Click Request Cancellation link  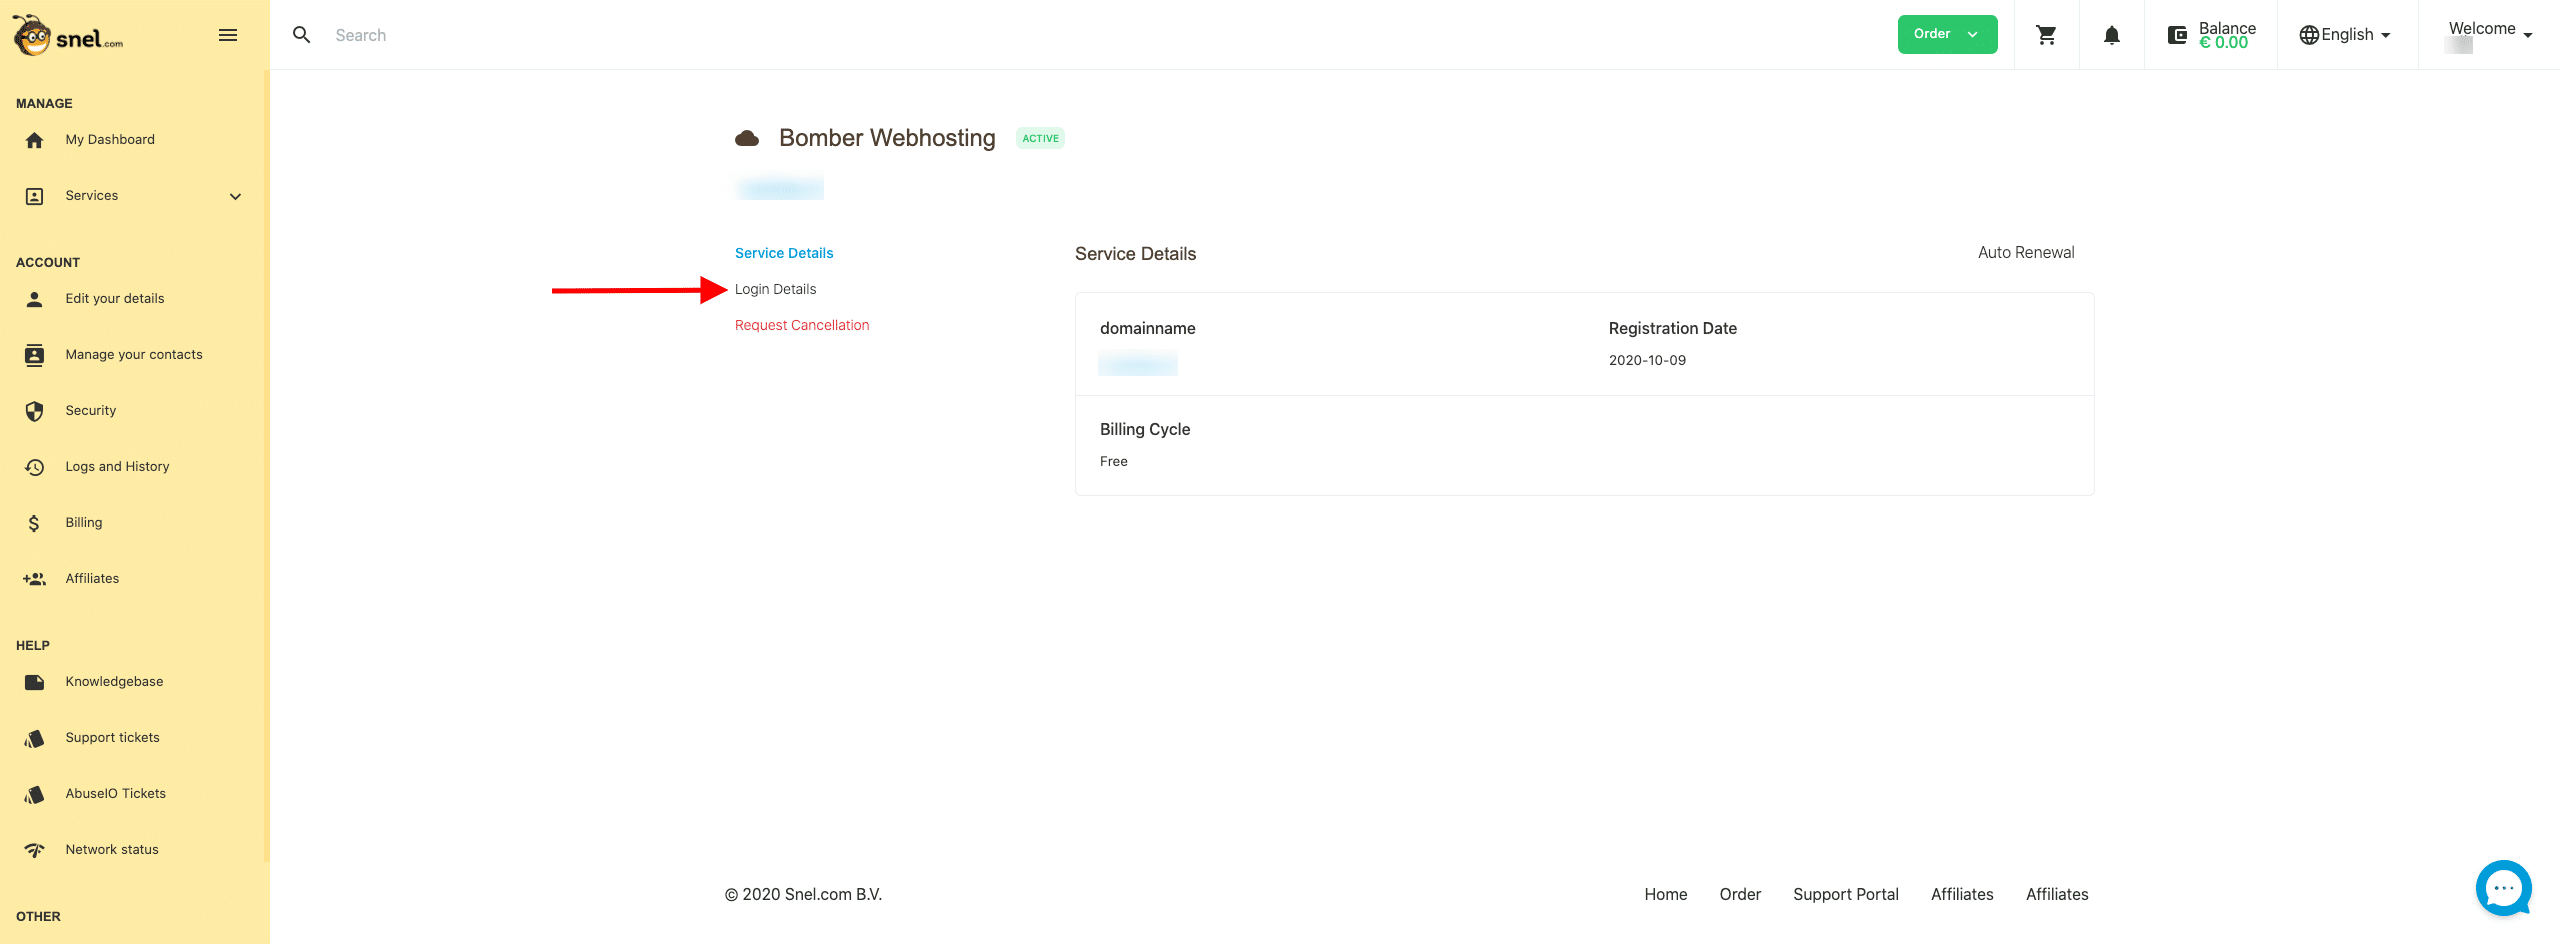802,325
